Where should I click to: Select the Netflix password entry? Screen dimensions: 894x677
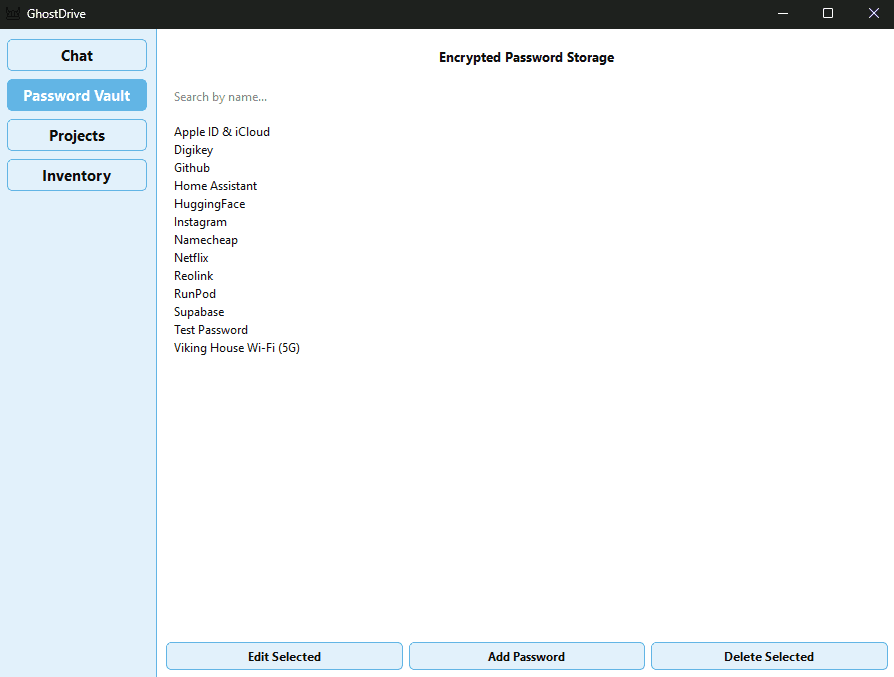point(191,257)
